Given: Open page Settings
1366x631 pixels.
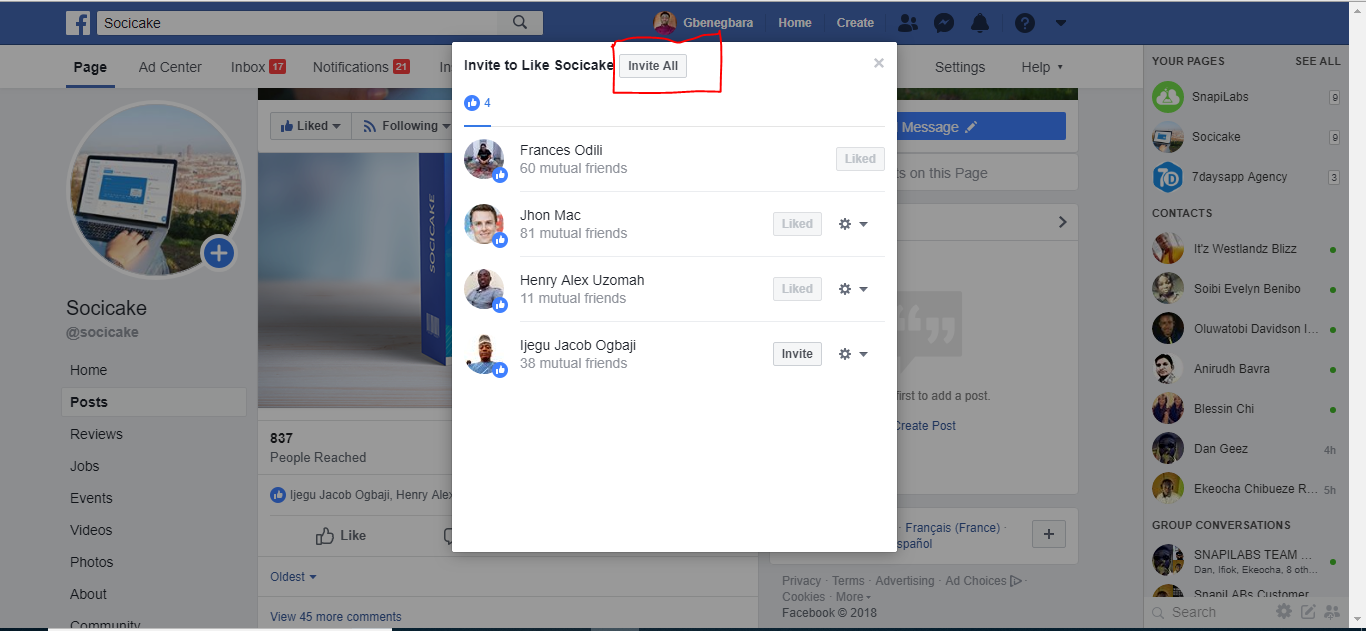Looking at the screenshot, I should click(960, 67).
